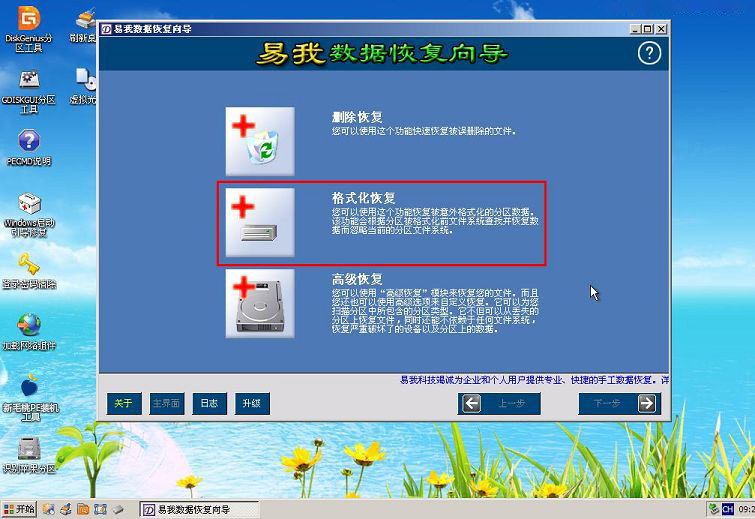Open help with the question mark icon
This screenshot has width=755, height=519.
point(649,52)
